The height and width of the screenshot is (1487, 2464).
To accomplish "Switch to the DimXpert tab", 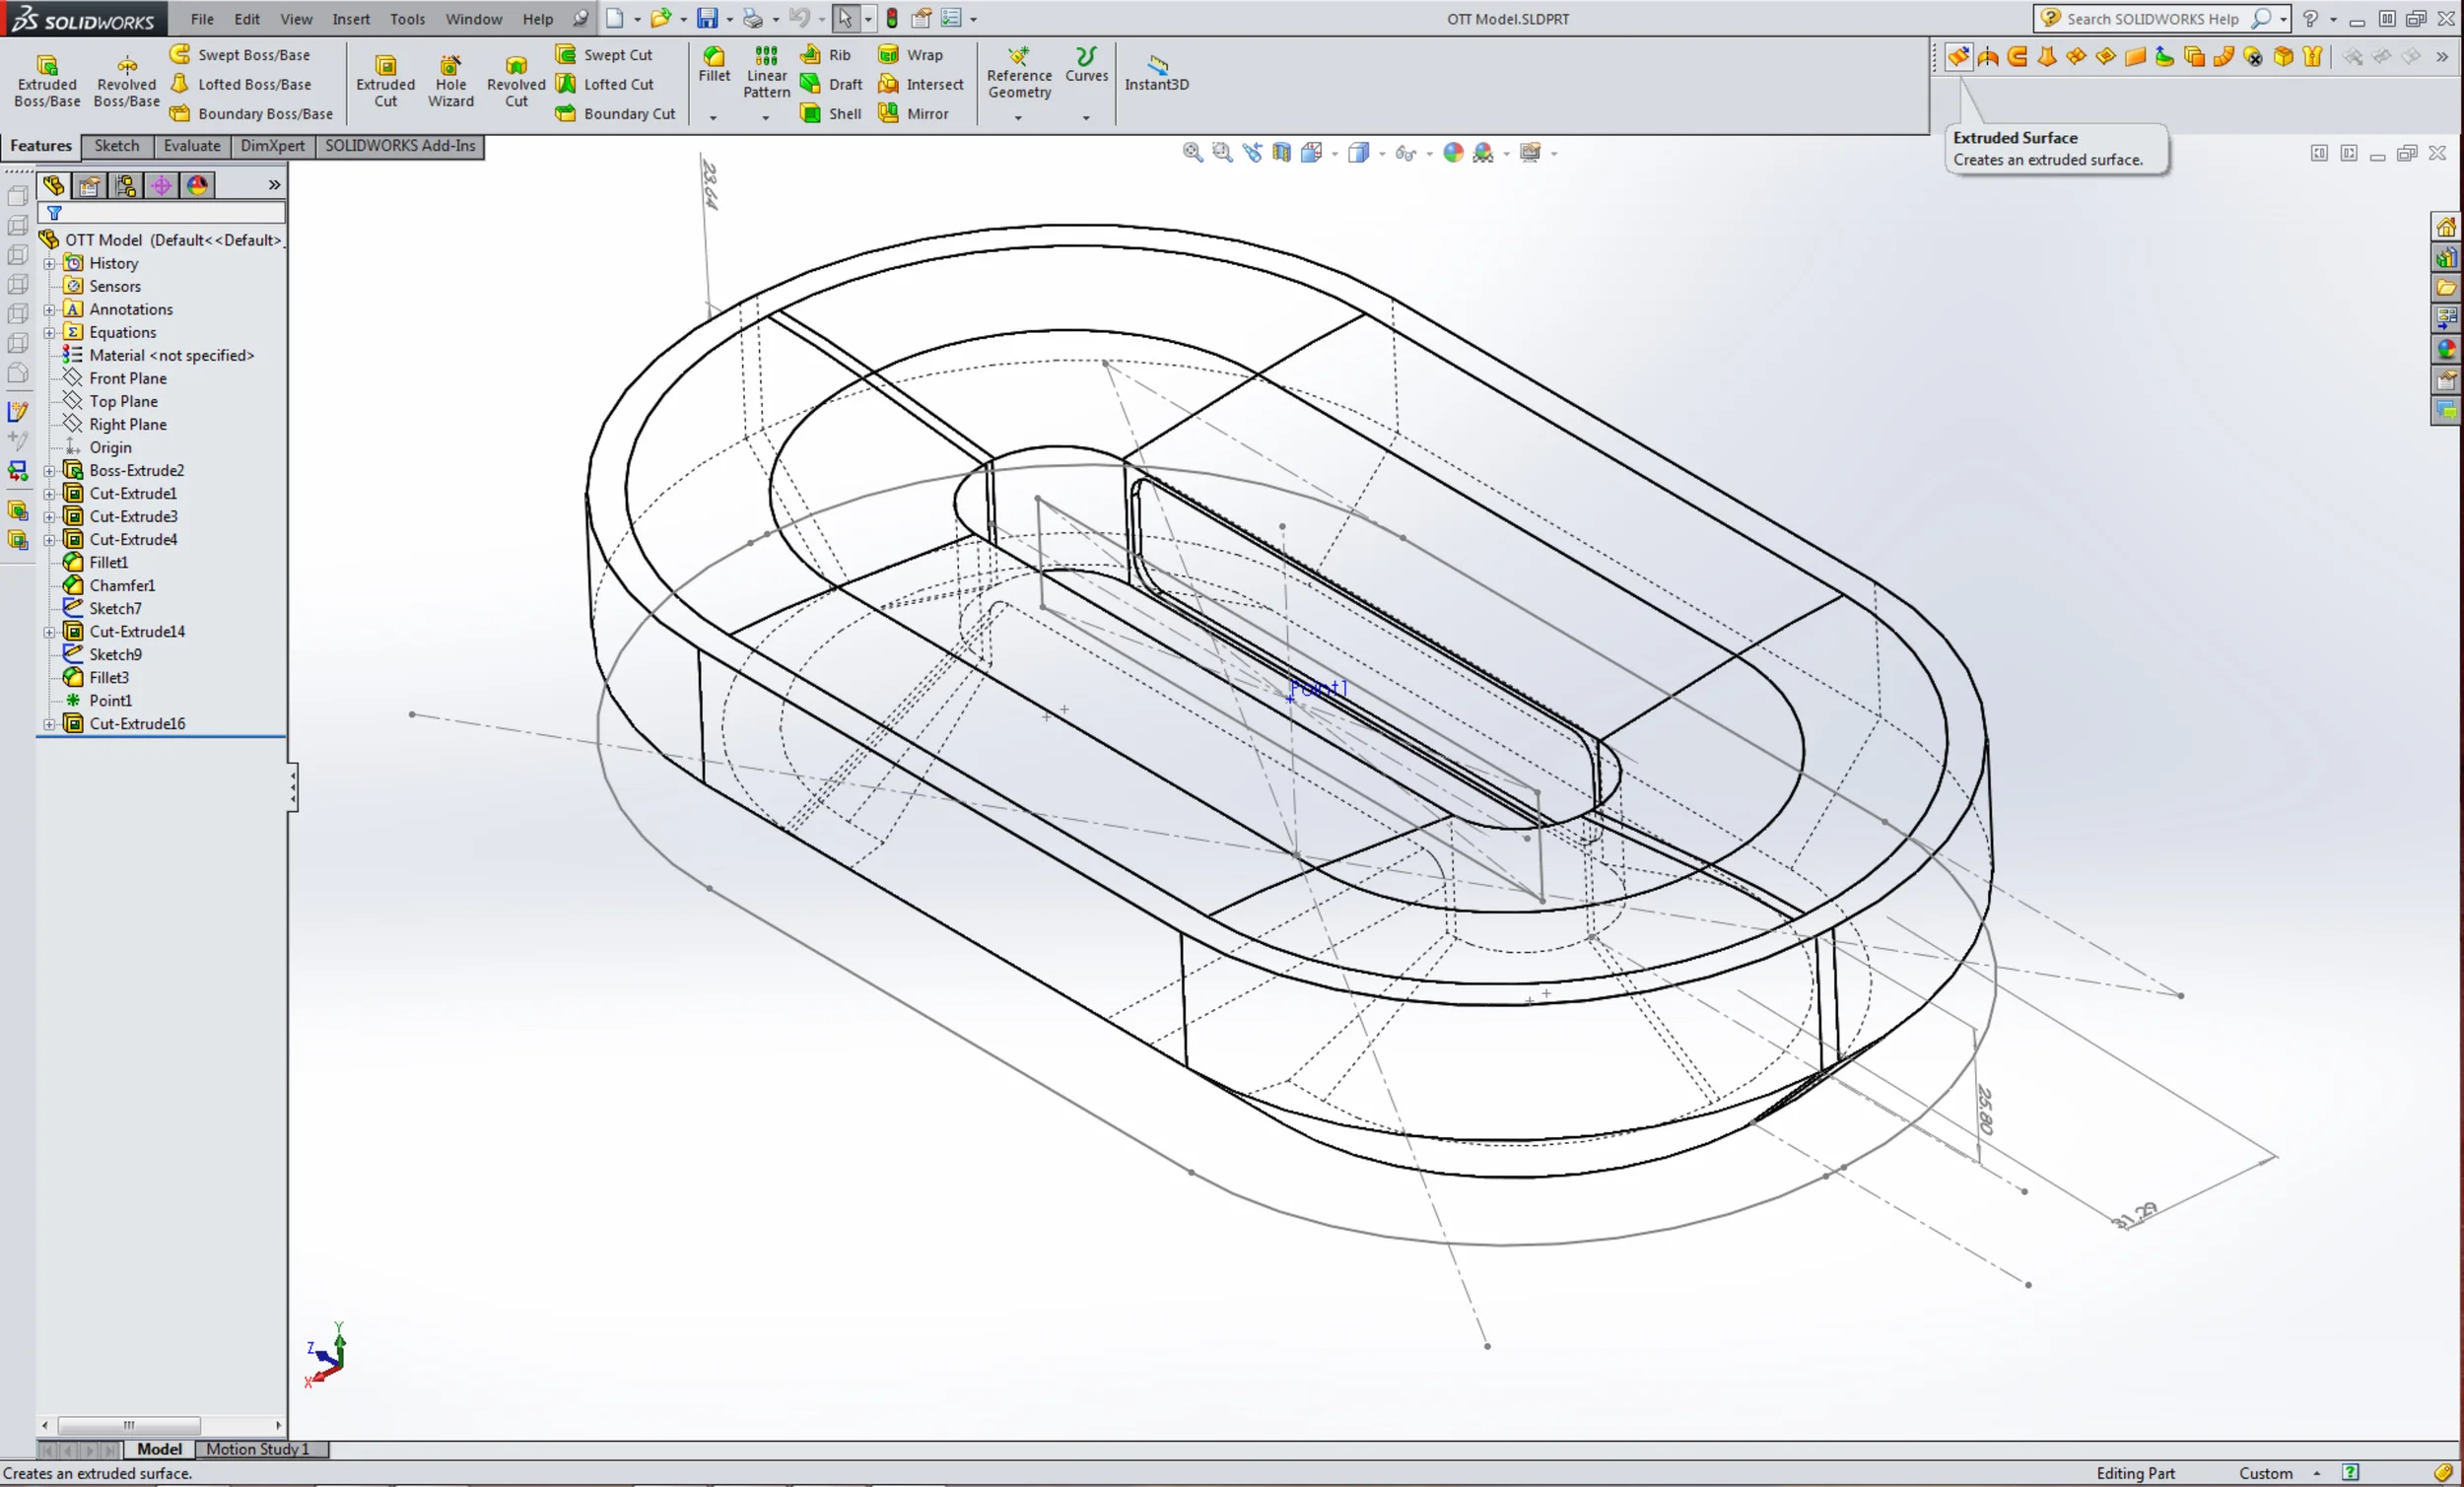I will pyautogui.click(x=272, y=146).
